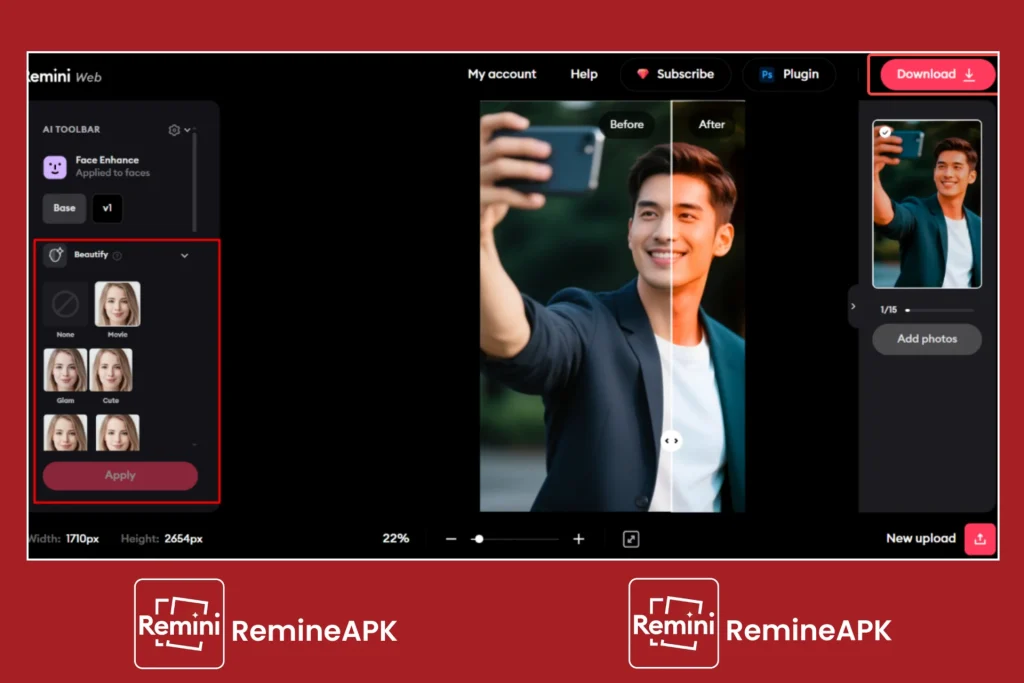Select the Glam preset thumbnail
This screenshot has width=1024, height=683.
click(x=65, y=371)
